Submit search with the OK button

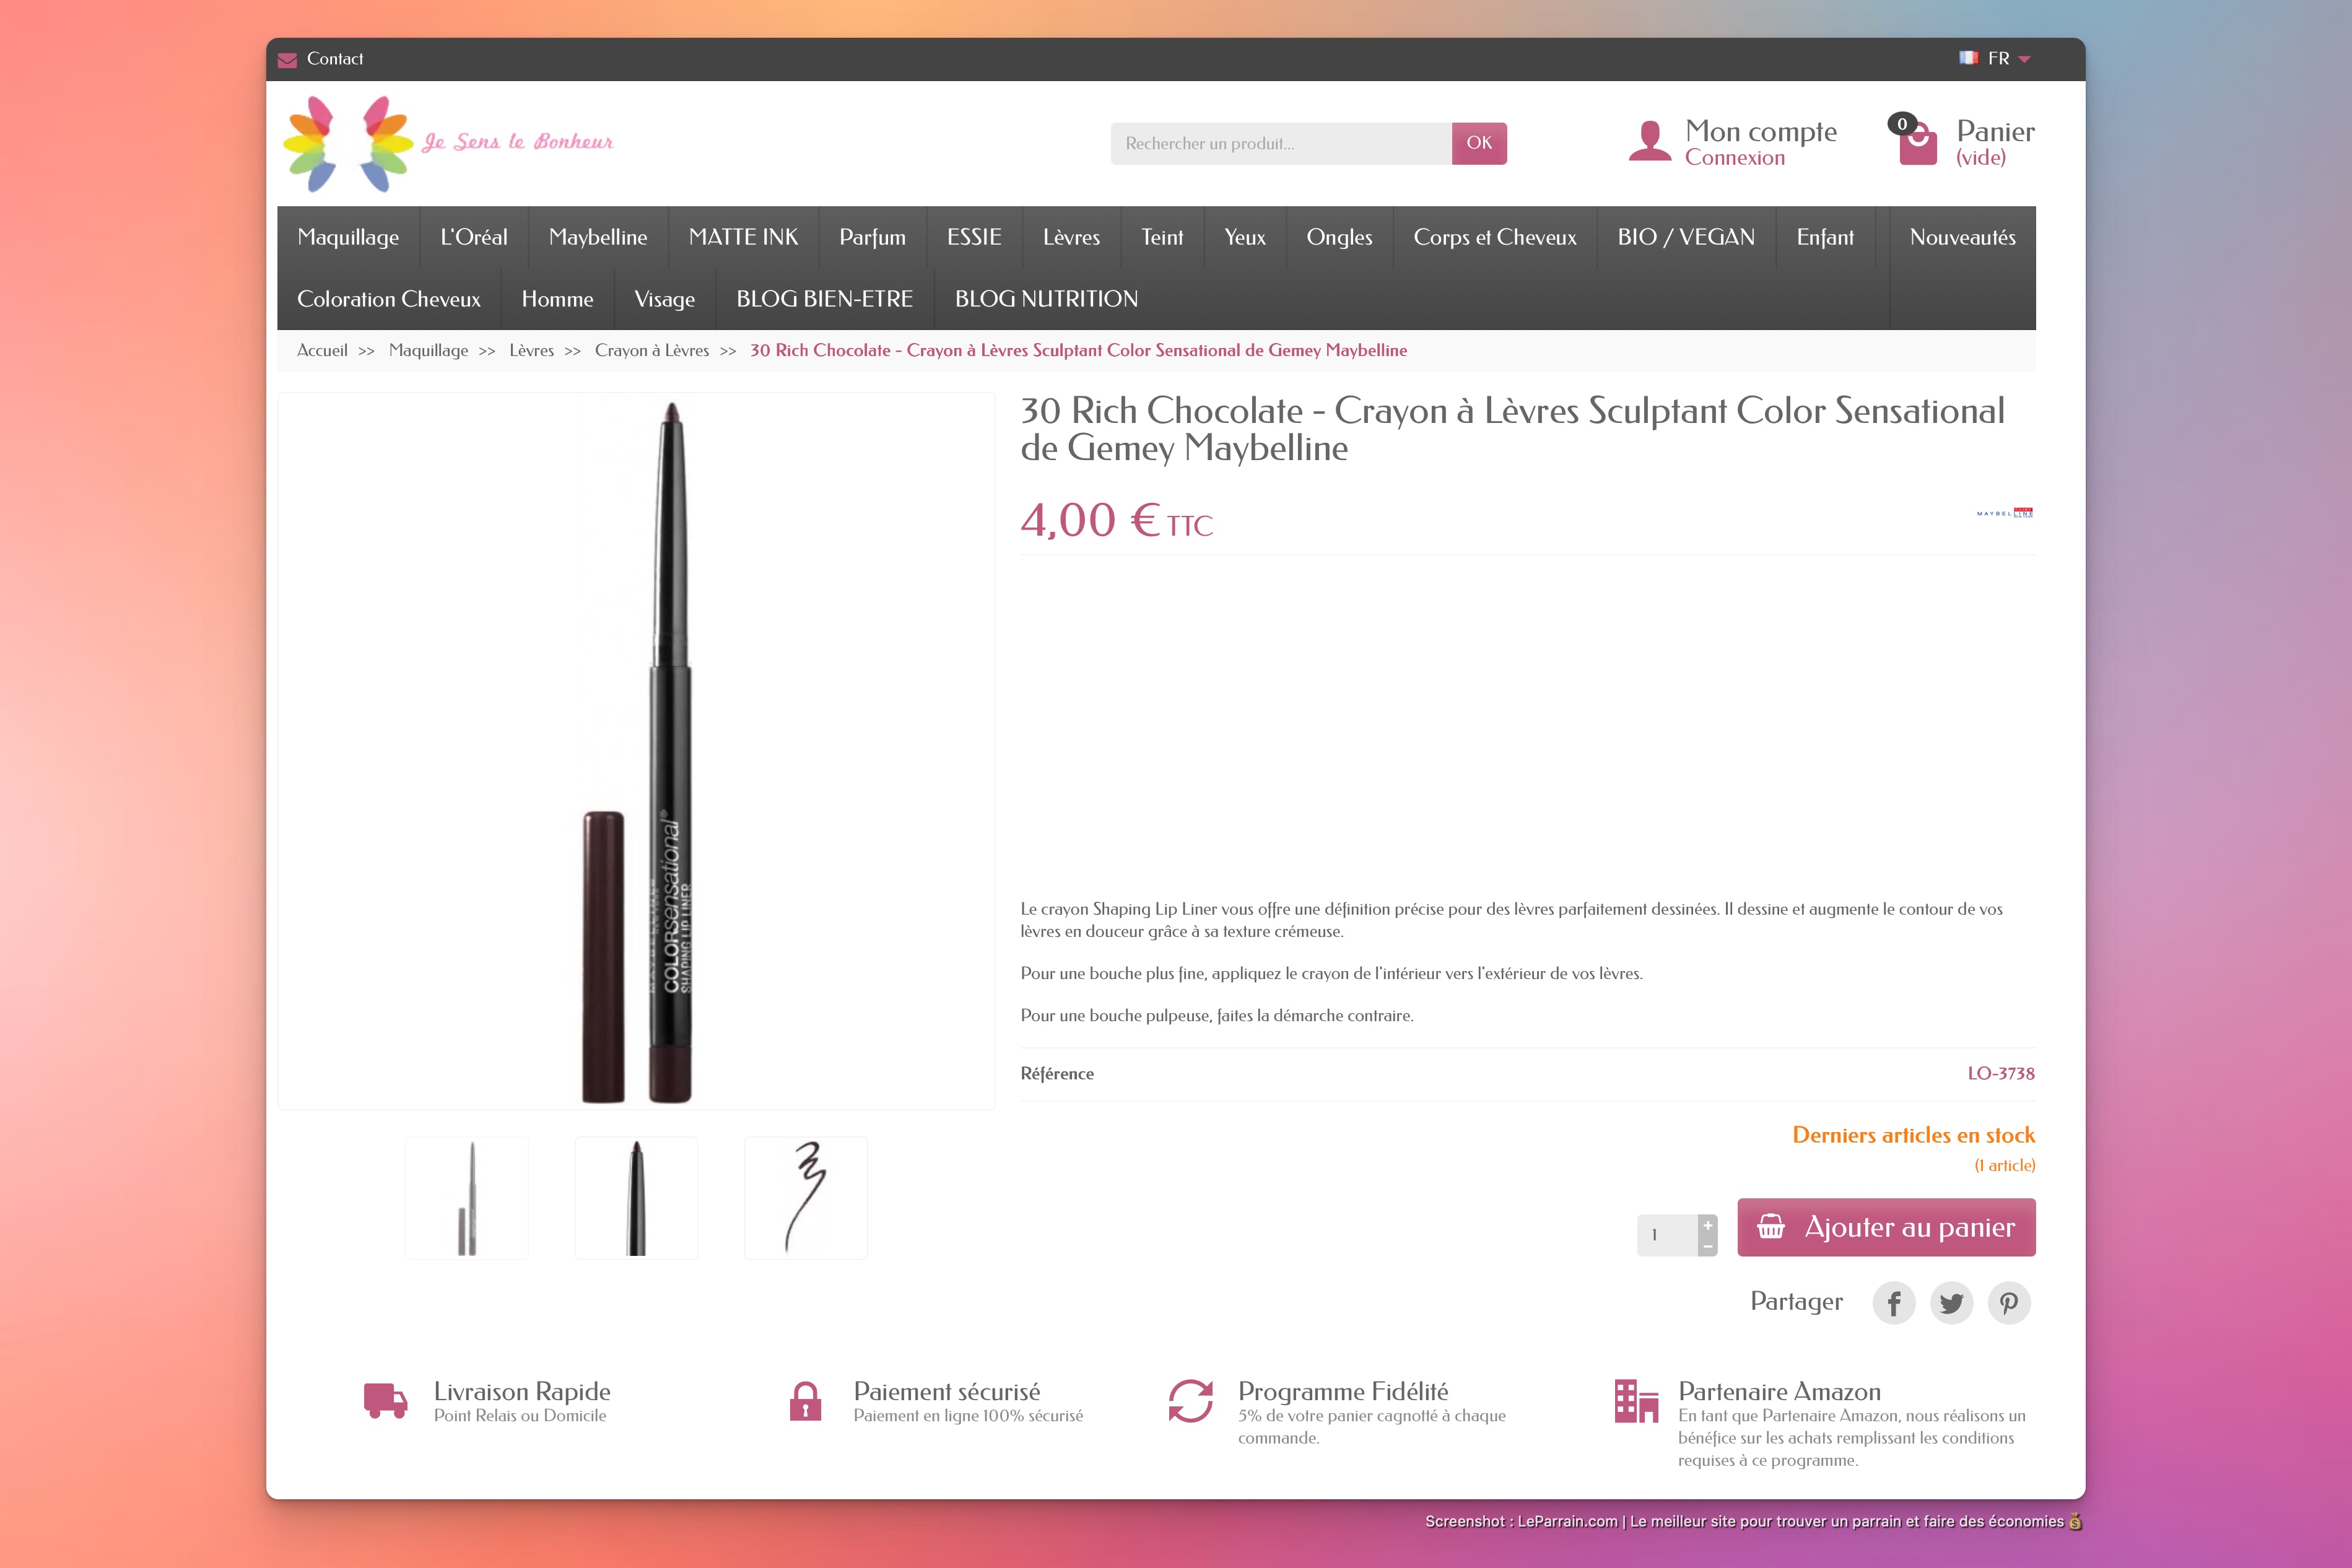(1479, 143)
